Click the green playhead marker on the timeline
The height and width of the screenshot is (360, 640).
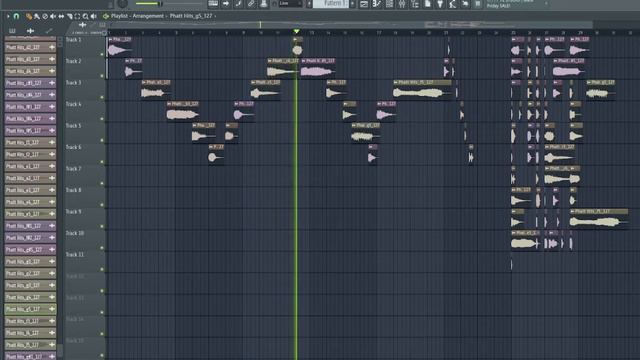(297, 31)
